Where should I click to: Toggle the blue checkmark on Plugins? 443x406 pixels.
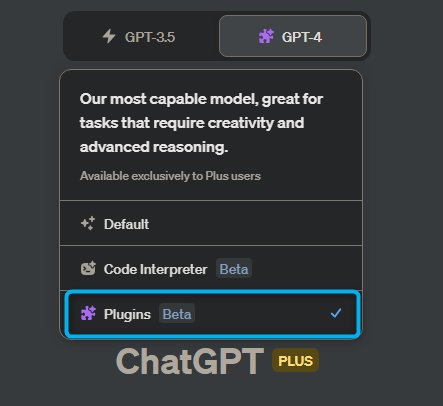(x=336, y=313)
